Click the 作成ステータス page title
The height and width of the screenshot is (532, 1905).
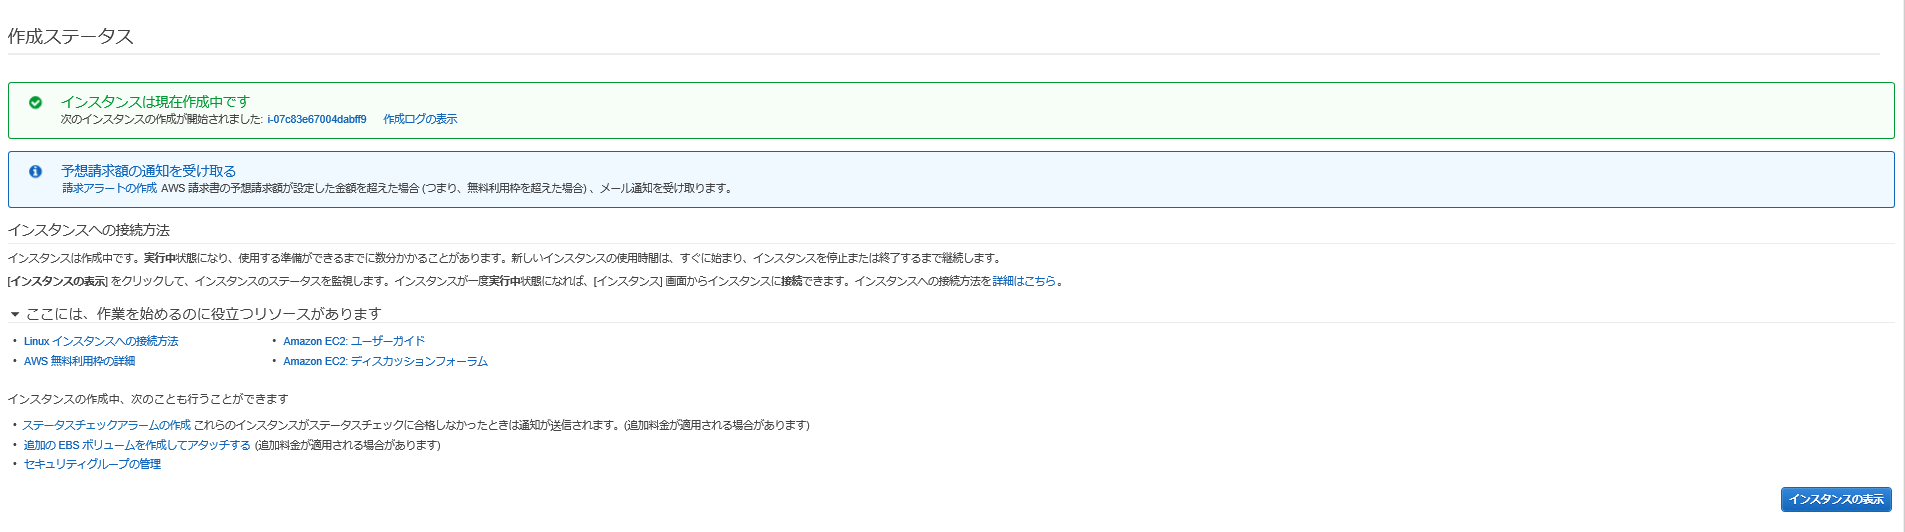coord(70,36)
